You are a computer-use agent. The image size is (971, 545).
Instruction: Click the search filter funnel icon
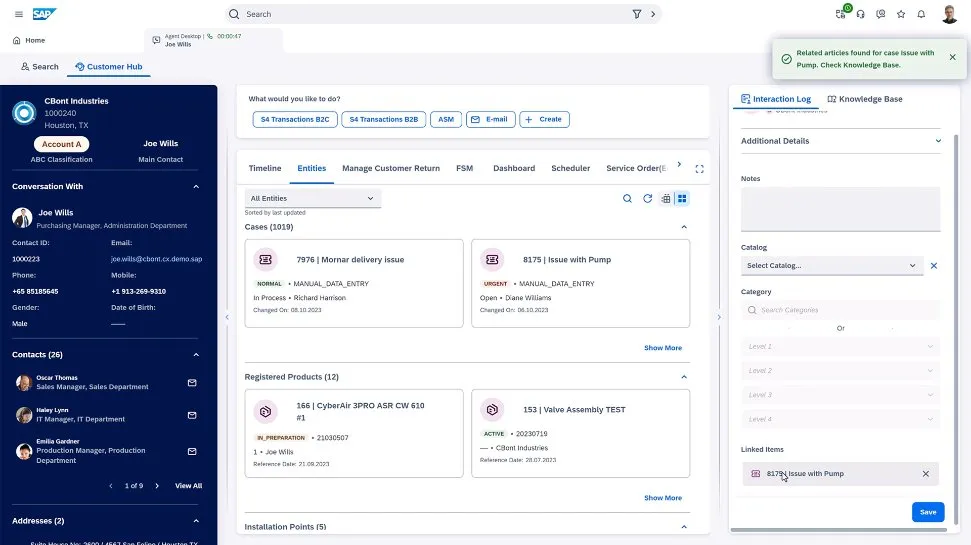(637, 14)
